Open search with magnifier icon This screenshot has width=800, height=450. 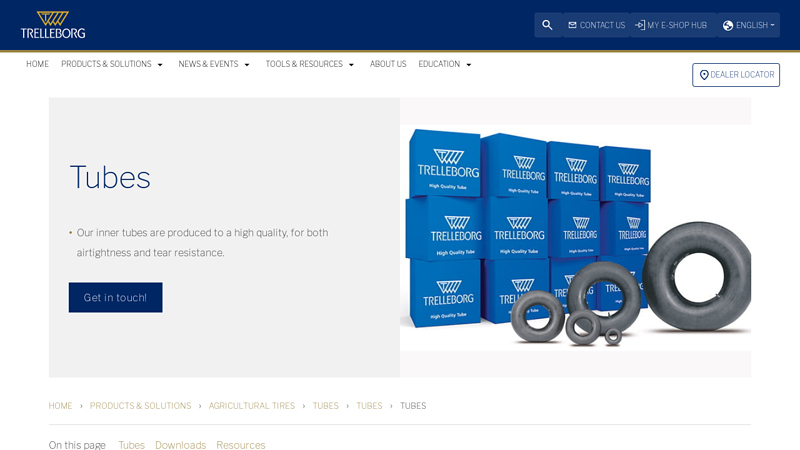click(x=547, y=25)
